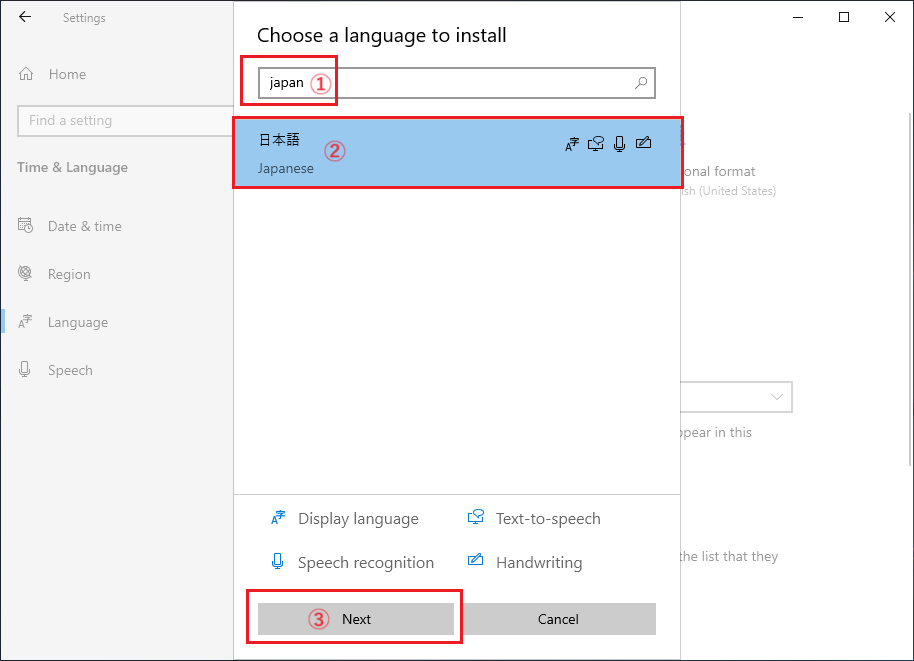Click the Settings window vertical scrollbar
914x661 pixels.
tap(911, 289)
